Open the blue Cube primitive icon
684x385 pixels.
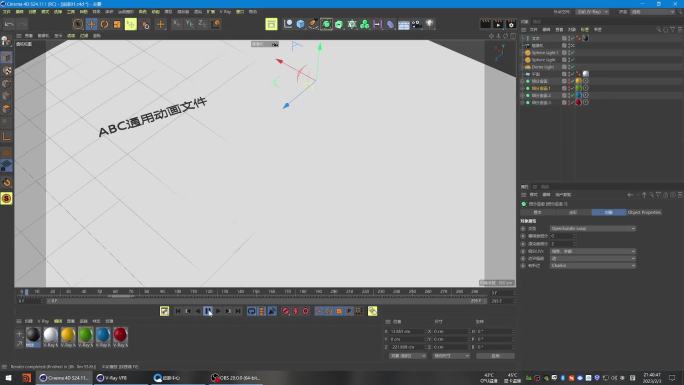pos(301,24)
